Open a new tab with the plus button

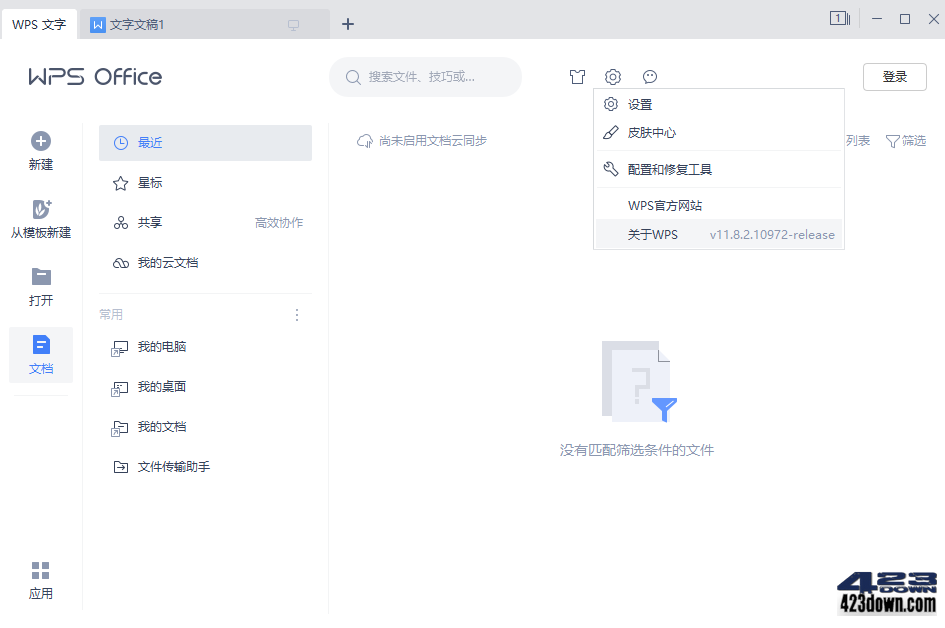348,23
